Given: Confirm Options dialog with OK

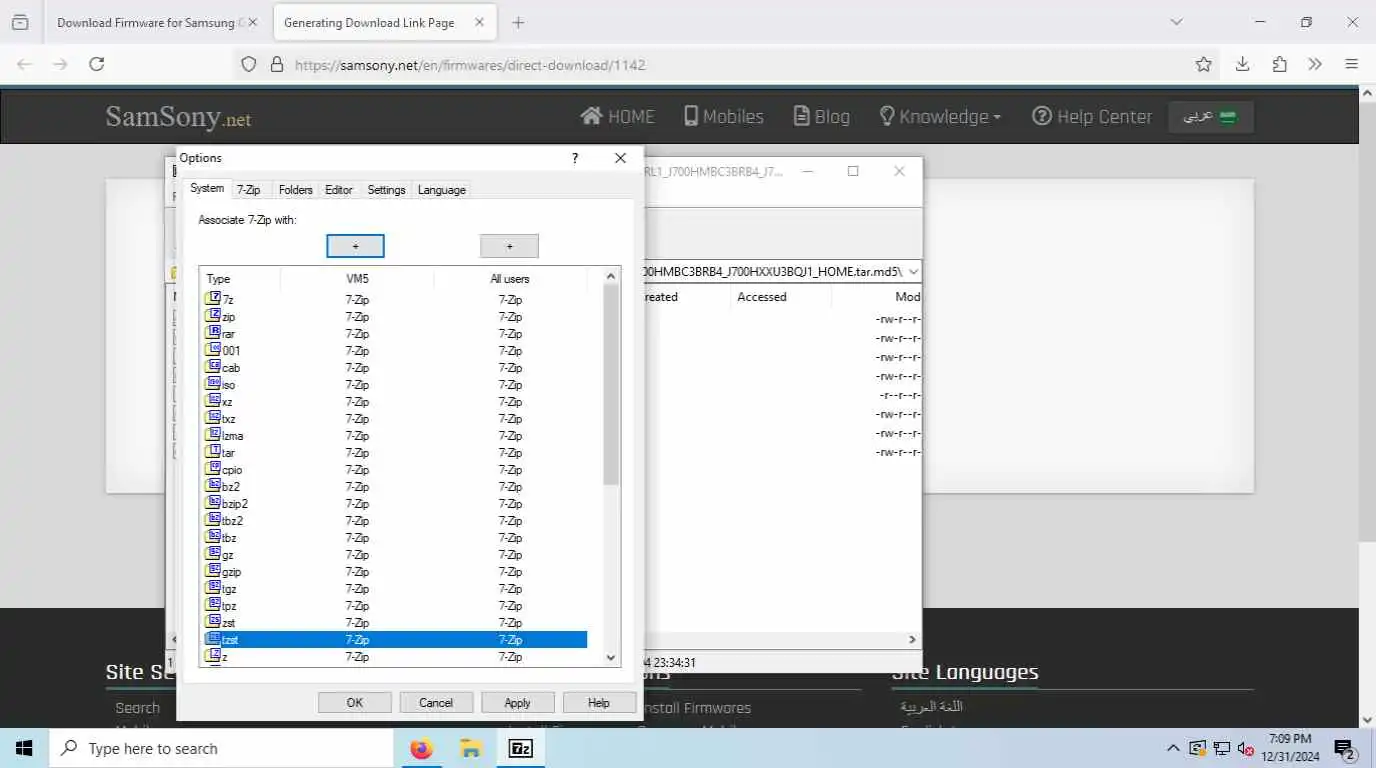Looking at the screenshot, I should pos(355,703).
